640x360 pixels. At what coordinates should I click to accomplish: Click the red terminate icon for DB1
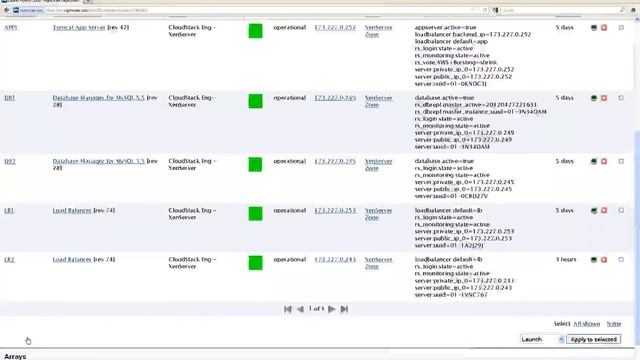[x=604, y=98]
